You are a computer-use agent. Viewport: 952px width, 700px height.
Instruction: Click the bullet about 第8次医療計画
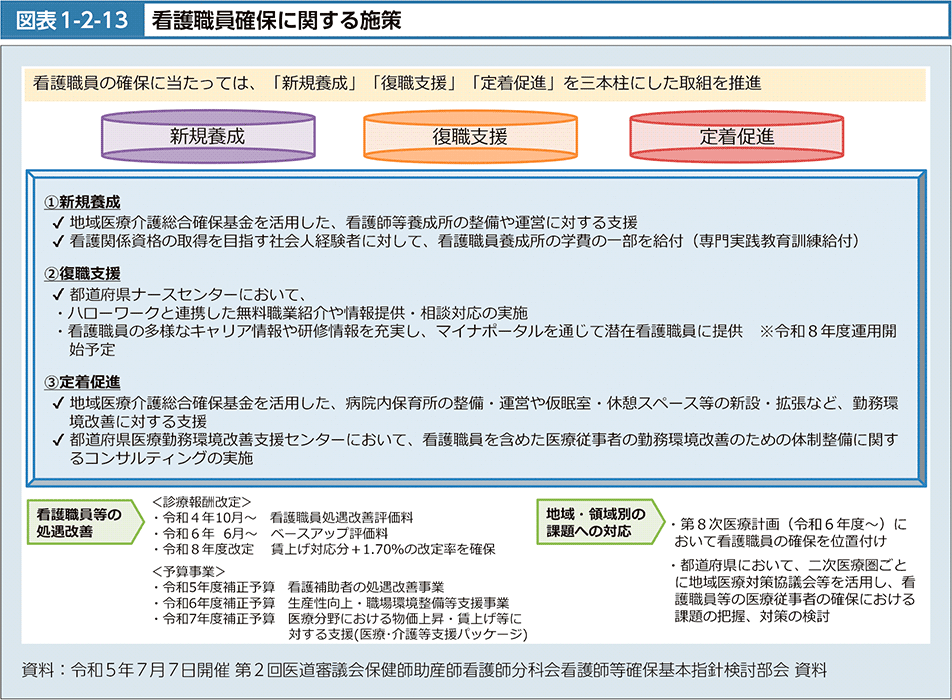[789, 532]
